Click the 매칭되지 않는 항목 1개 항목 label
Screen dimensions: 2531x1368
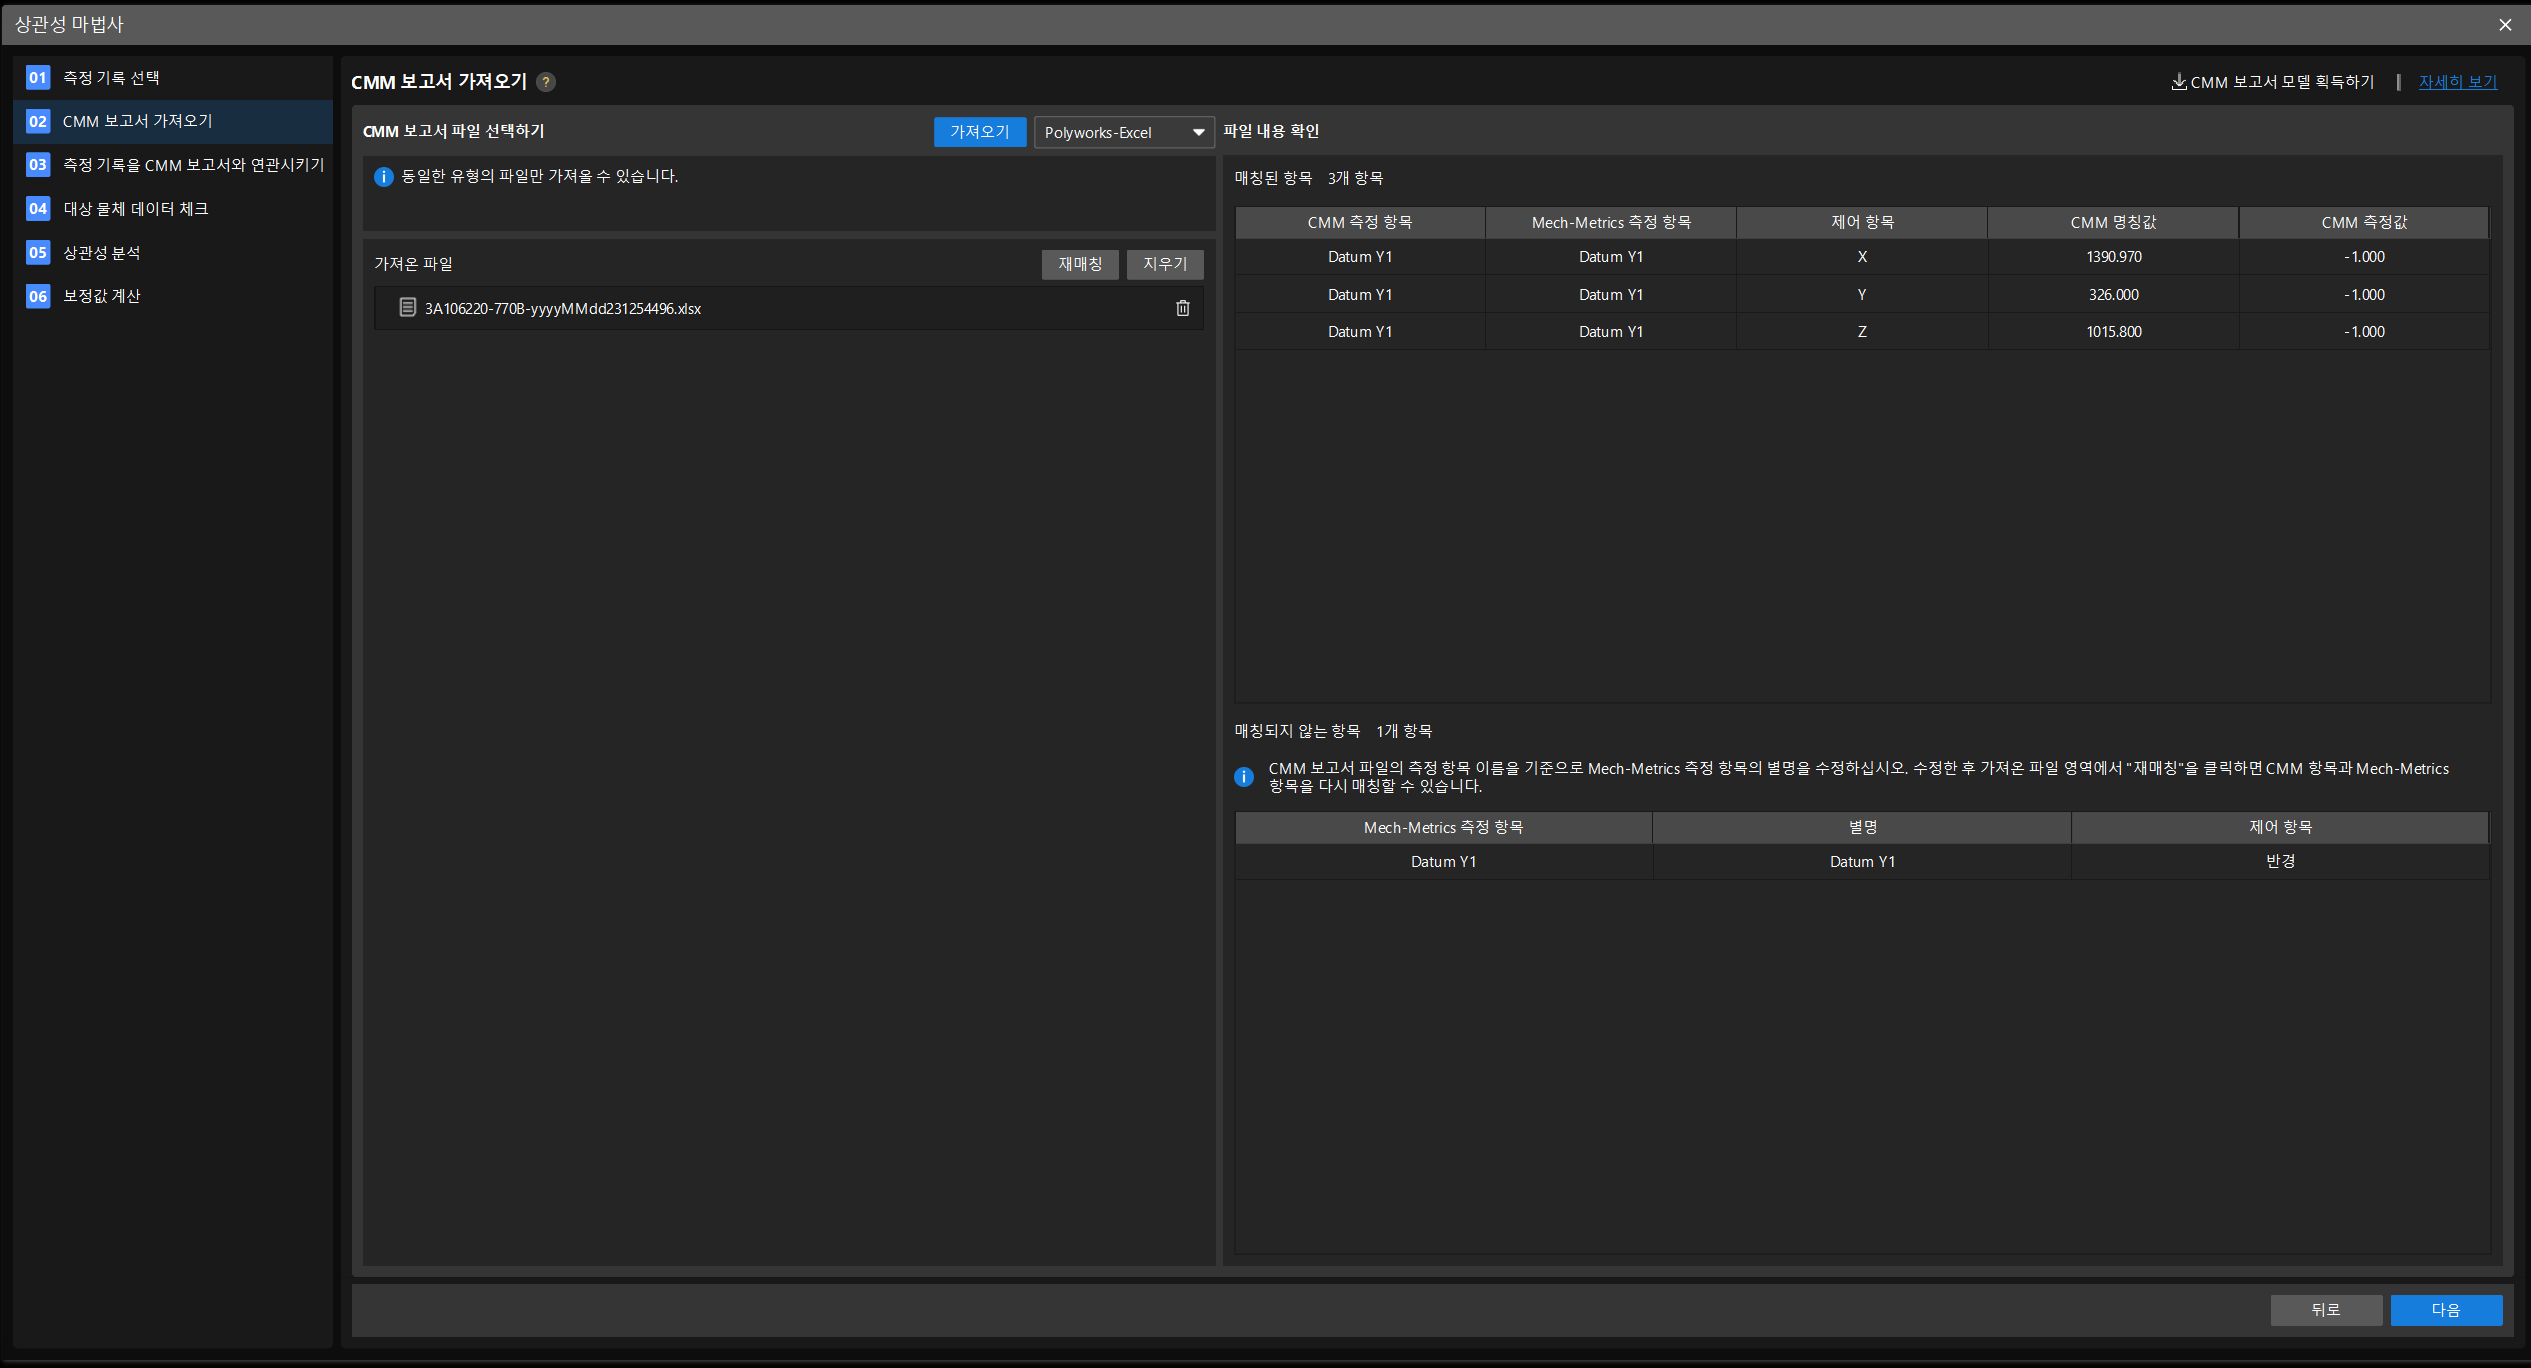point(1333,731)
